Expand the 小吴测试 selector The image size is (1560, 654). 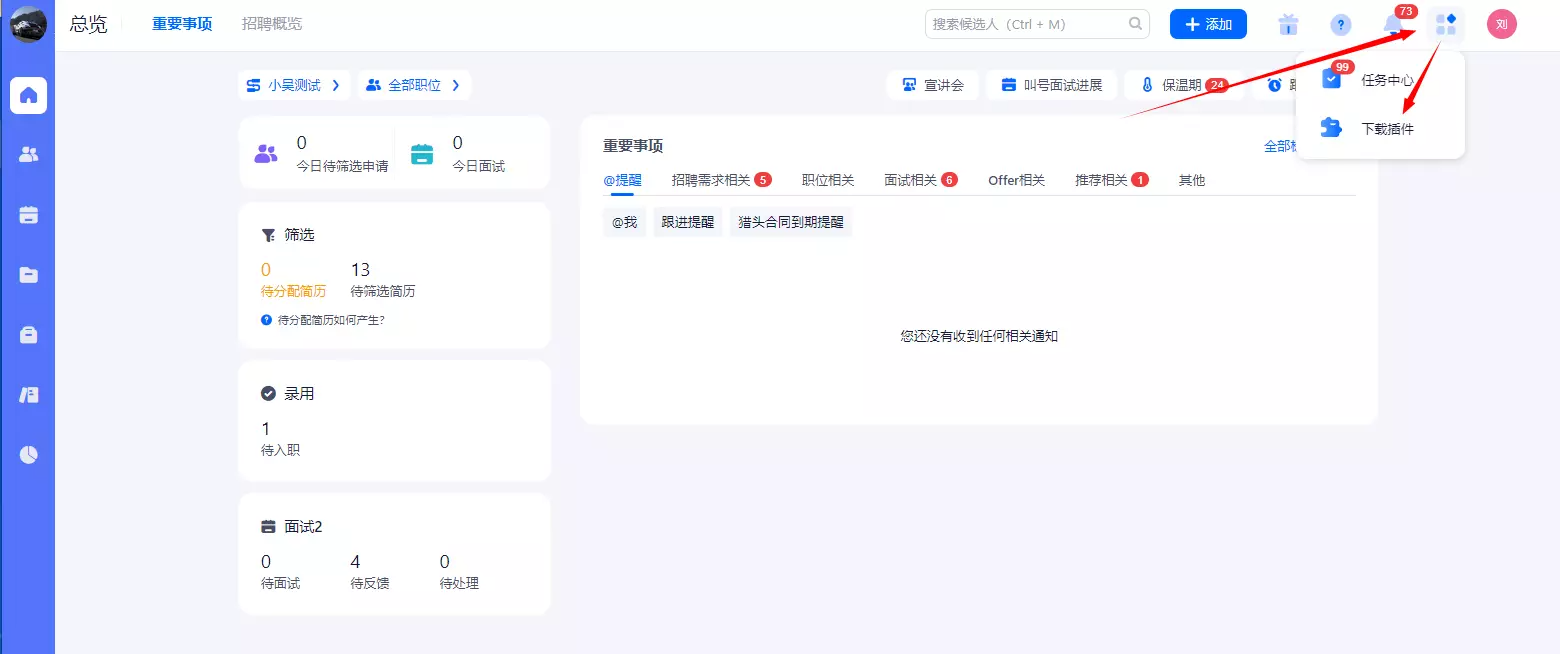tap(294, 86)
